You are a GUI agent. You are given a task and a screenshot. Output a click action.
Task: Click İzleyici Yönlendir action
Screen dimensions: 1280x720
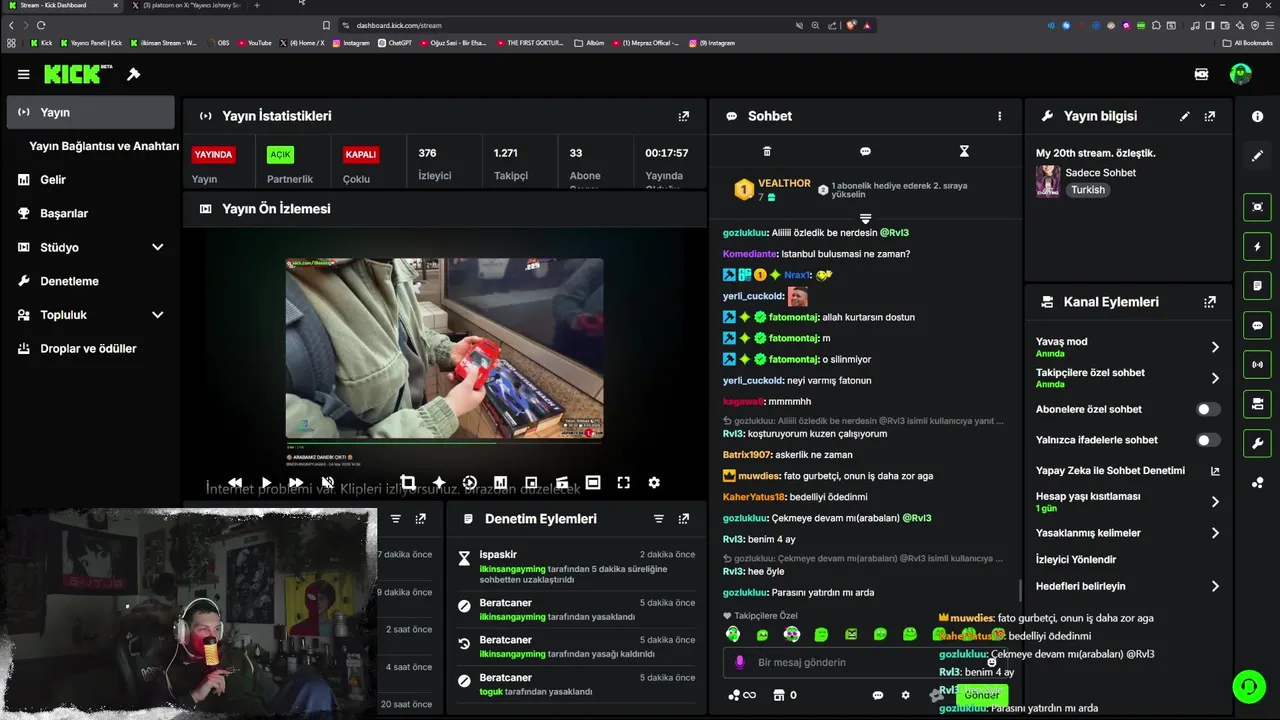pyautogui.click(x=1076, y=560)
